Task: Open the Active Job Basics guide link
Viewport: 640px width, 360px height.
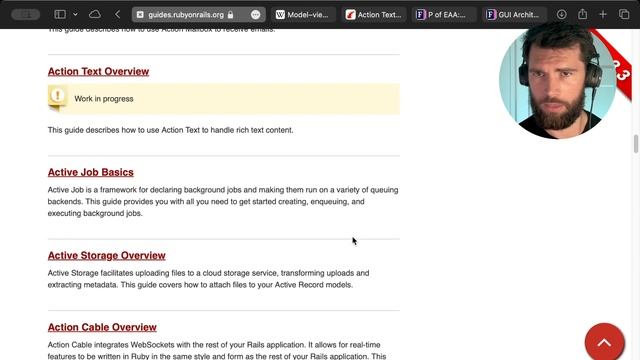Action: pos(91,172)
